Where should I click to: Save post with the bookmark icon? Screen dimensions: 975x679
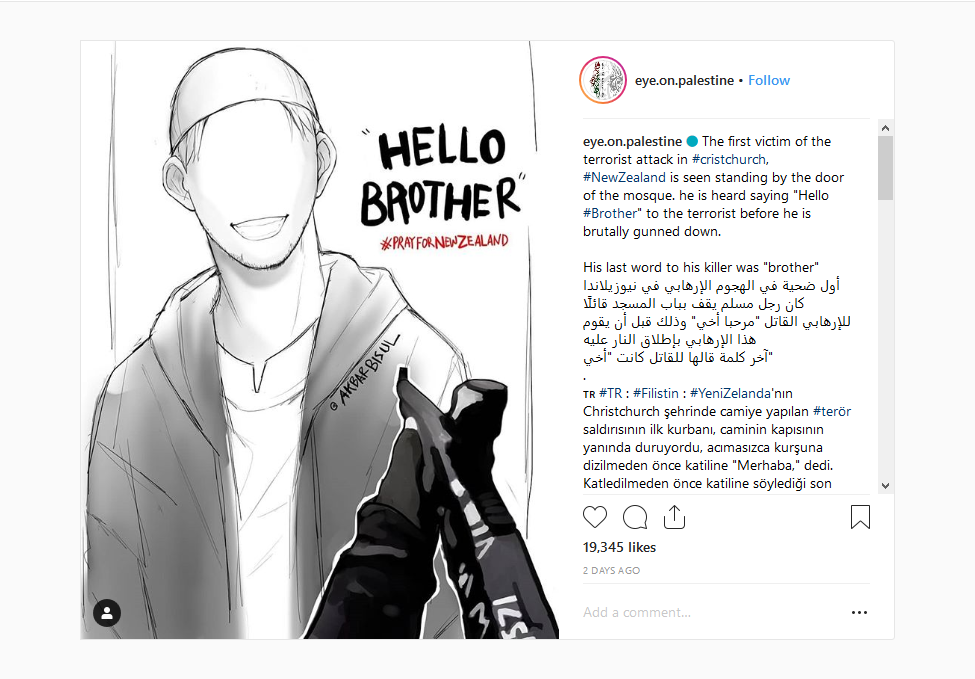pos(860,517)
